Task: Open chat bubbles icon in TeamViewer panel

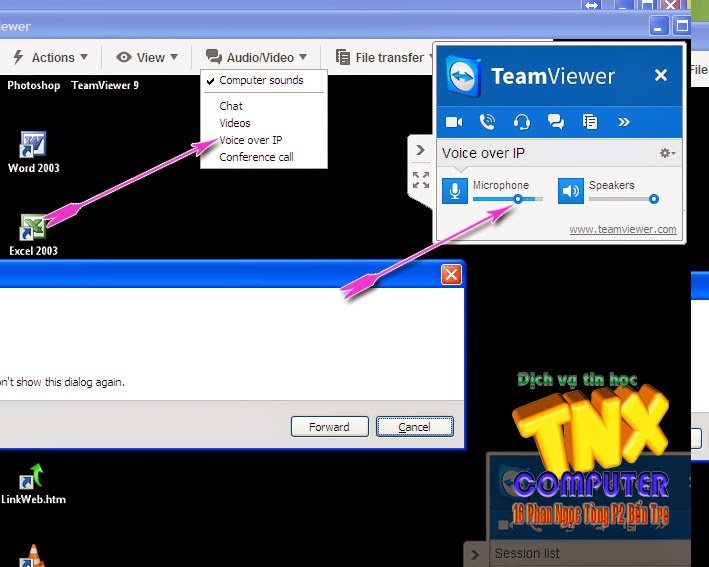Action: point(556,122)
